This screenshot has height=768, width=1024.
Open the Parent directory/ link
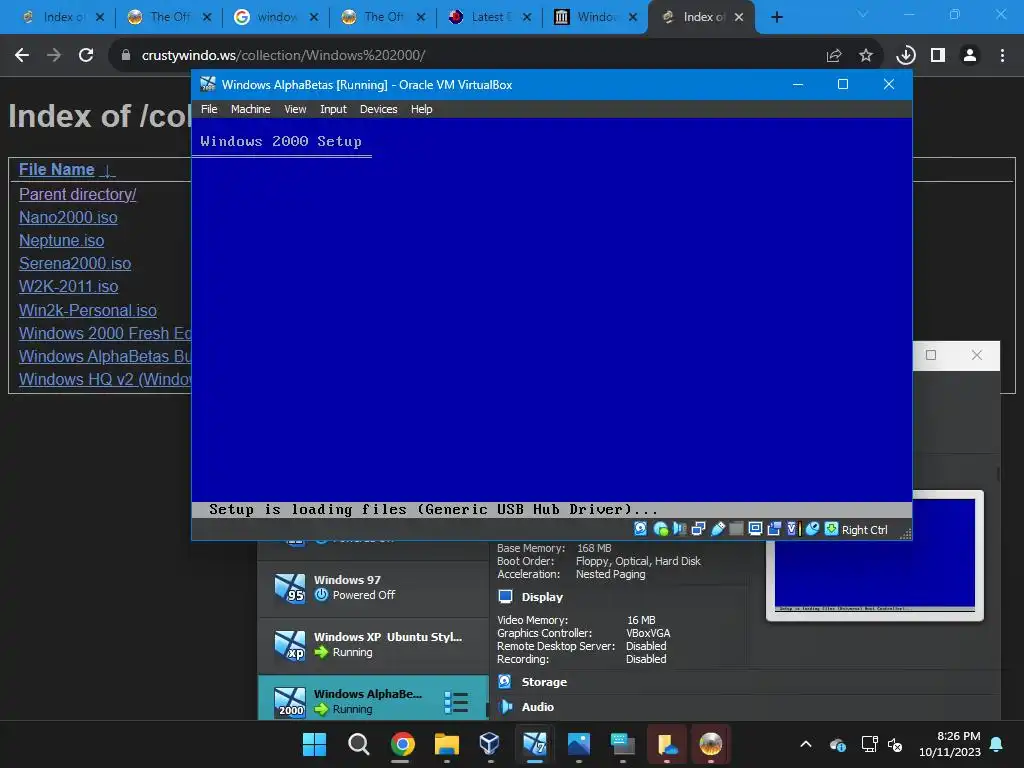(78, 195)
